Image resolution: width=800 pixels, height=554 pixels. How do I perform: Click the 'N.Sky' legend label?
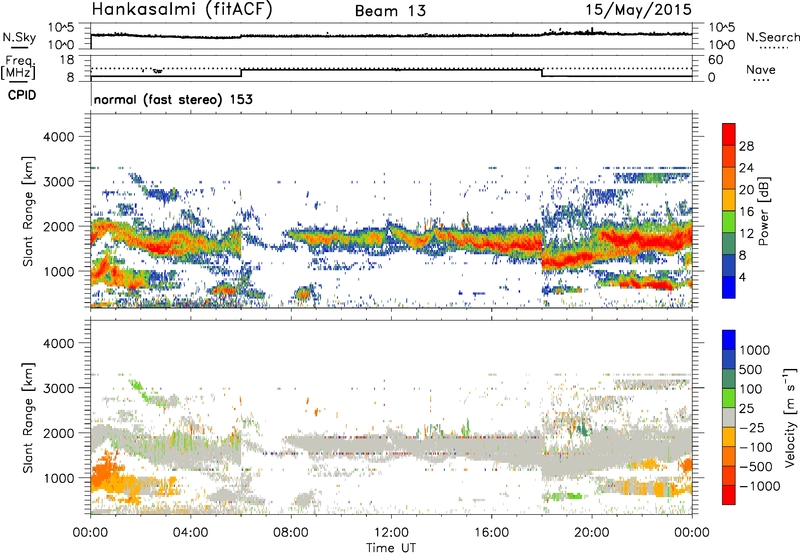point(19,37)
